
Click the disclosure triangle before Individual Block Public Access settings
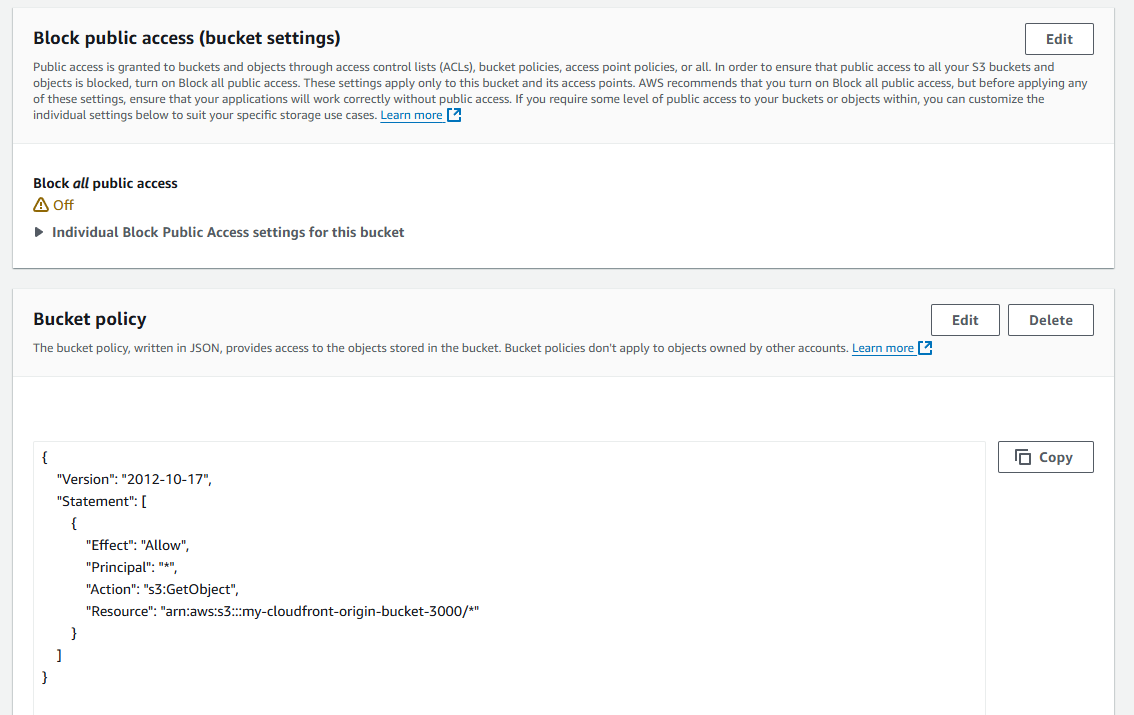tap(38, 232)
